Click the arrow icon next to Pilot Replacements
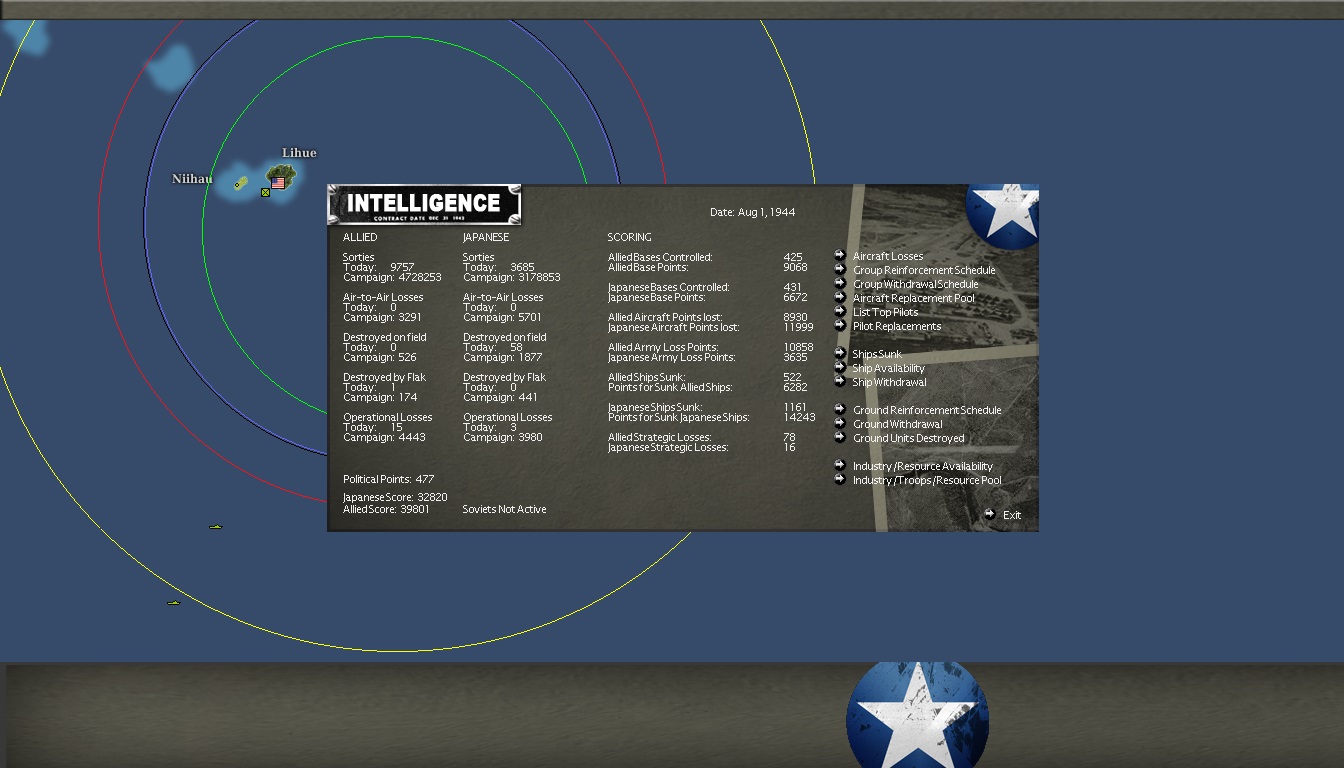This screenshot has height=768, width=1344. coord(840,325)
